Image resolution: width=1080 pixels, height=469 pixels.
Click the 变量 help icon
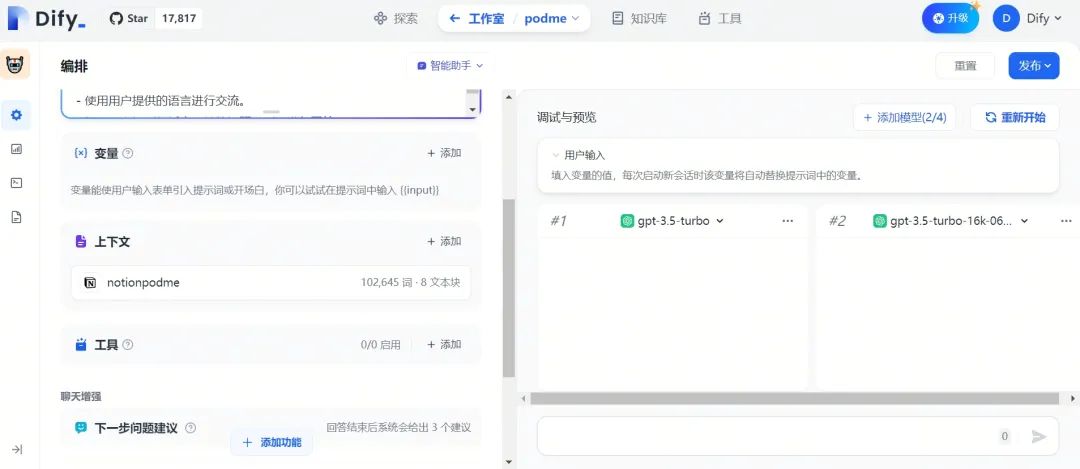click(x=127, y=154)
